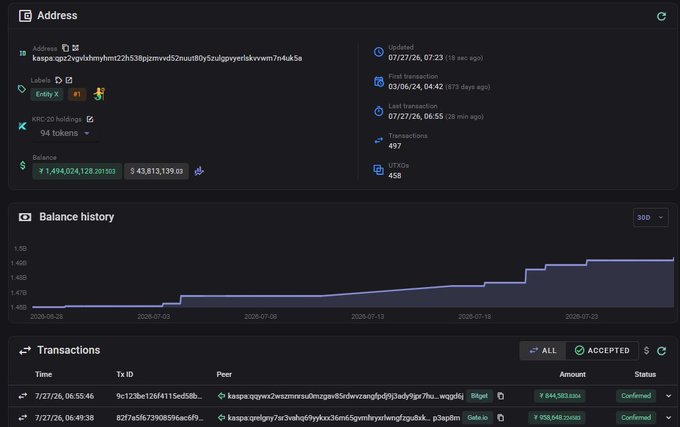Click the UTXOs count 458

395,176
